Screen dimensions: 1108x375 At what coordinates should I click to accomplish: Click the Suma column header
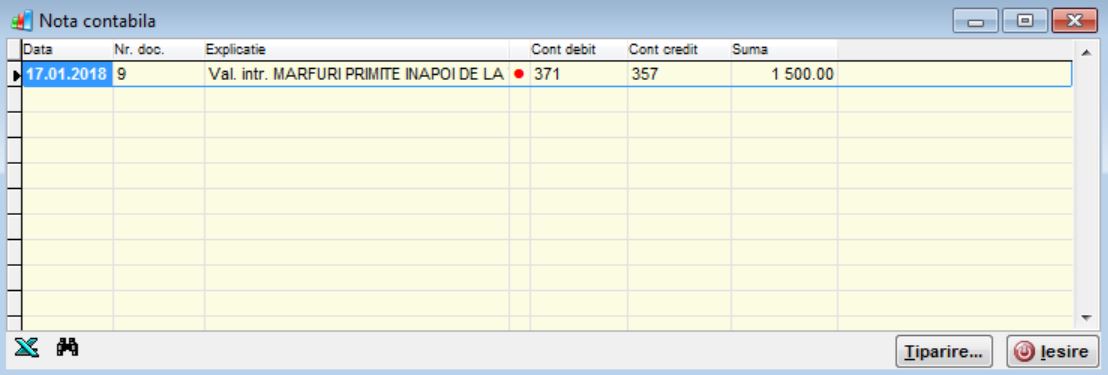[x=784, y=50]
